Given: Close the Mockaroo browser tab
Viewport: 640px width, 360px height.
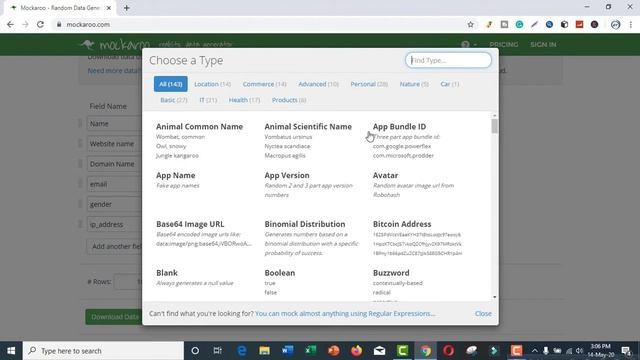Looking at the screenshot, I should [109, 8].
